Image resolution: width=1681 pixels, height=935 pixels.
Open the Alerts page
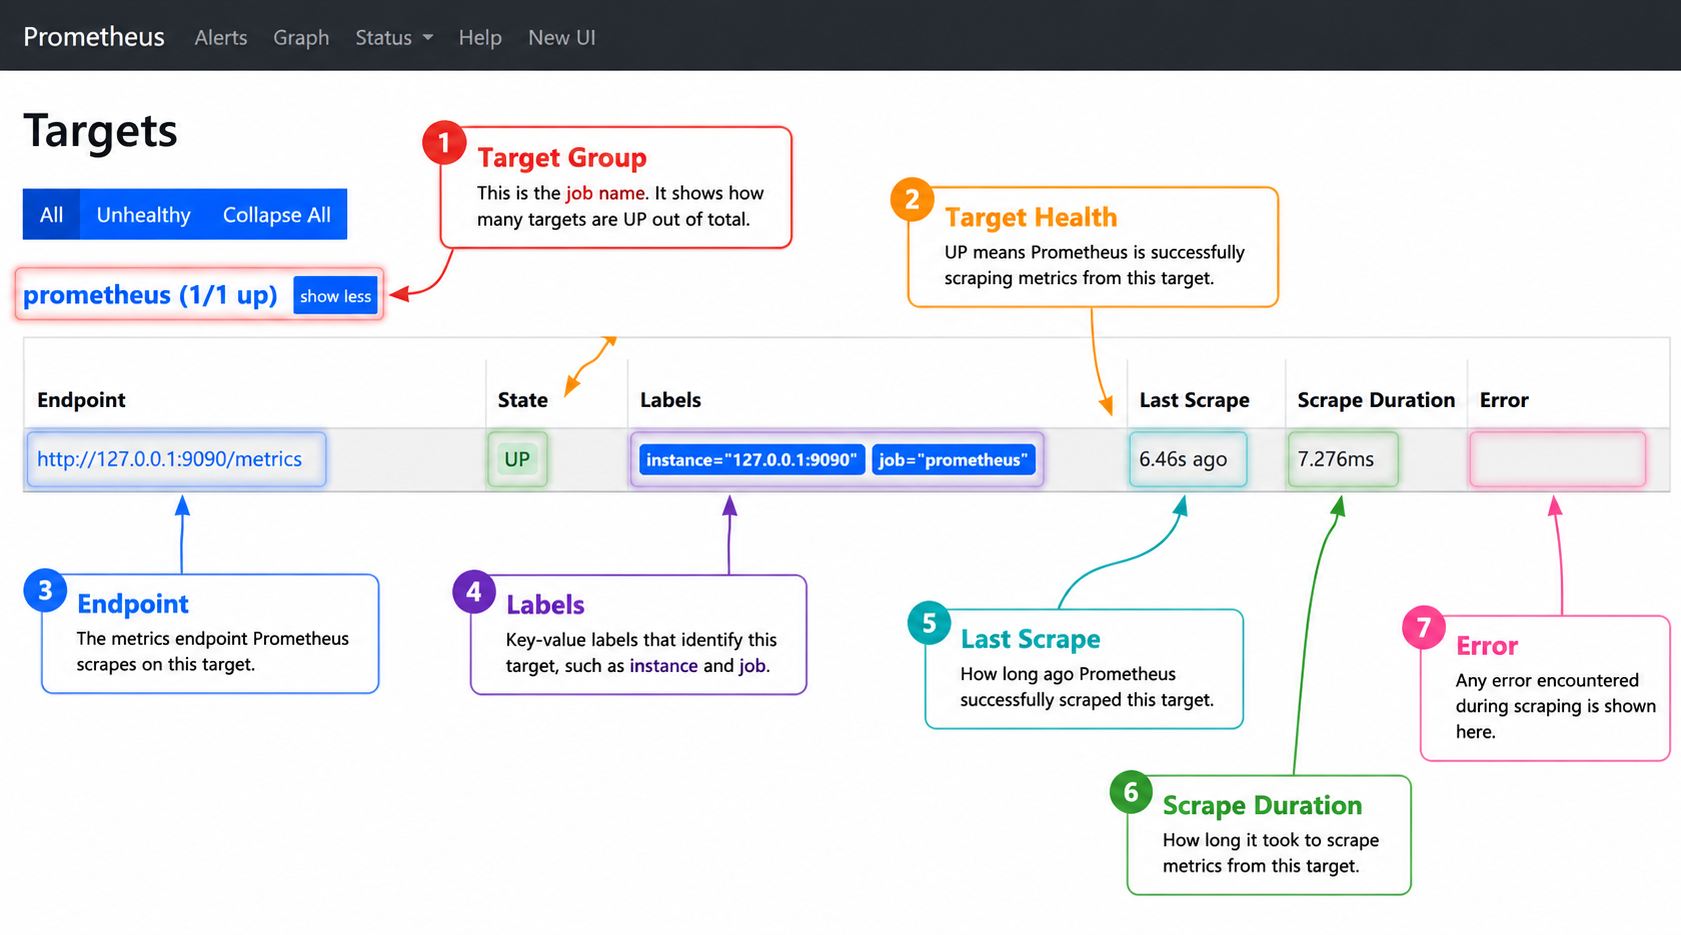tap(220, 37)
